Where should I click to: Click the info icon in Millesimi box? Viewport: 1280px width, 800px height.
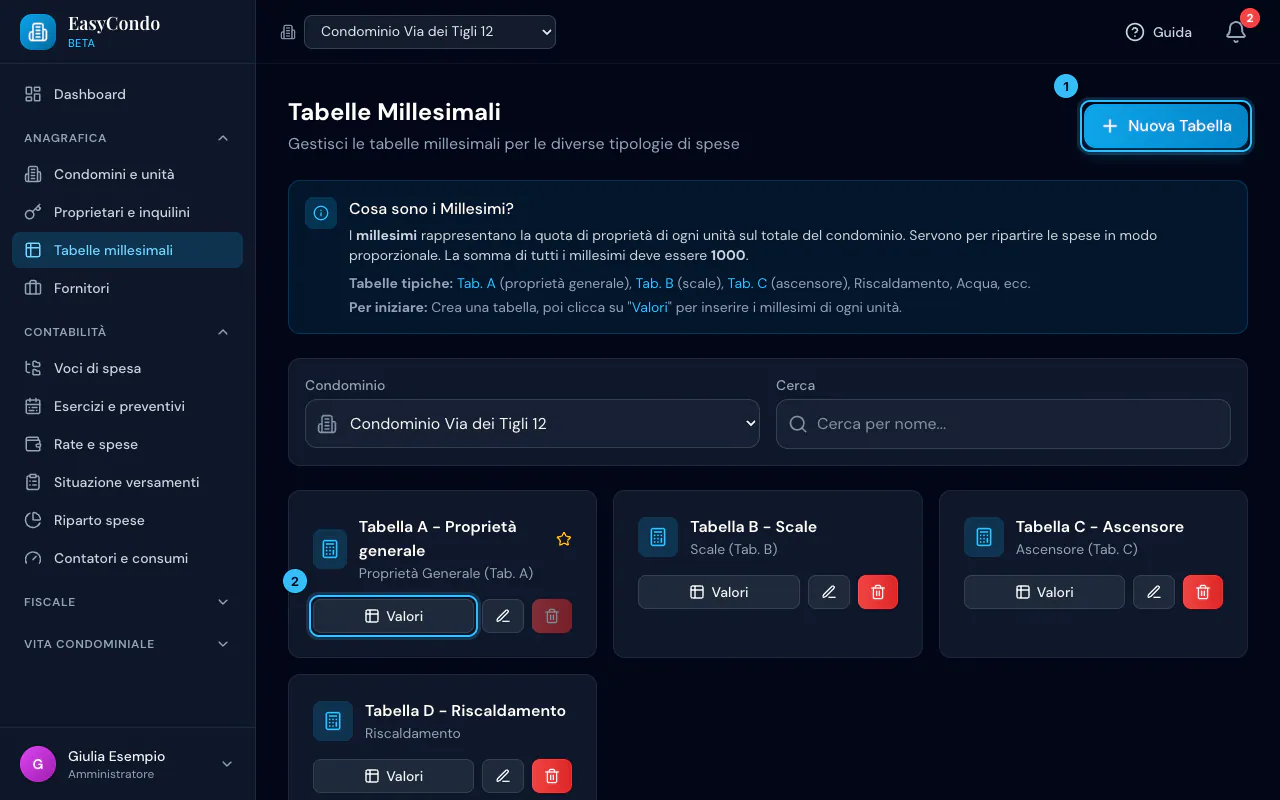click(x=321, y=213)
